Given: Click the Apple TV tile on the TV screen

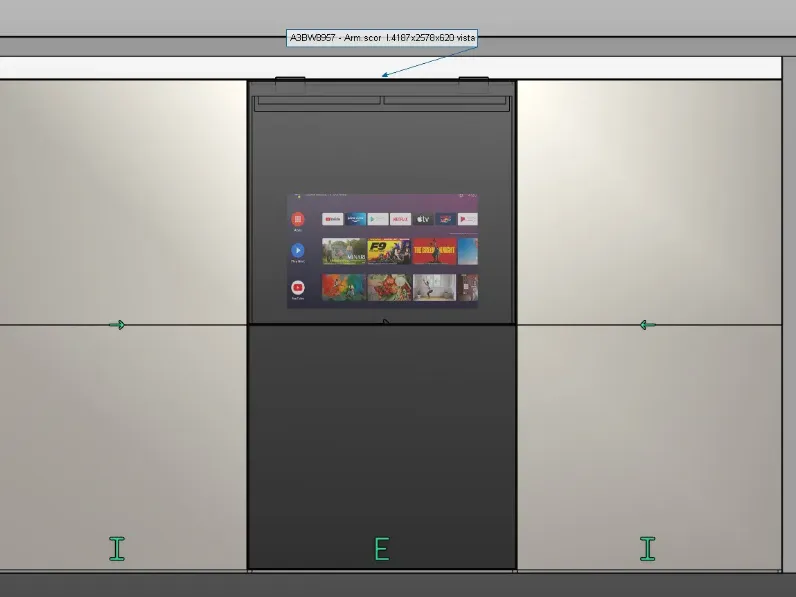Looking at the screenshot, I should point(423,219).
